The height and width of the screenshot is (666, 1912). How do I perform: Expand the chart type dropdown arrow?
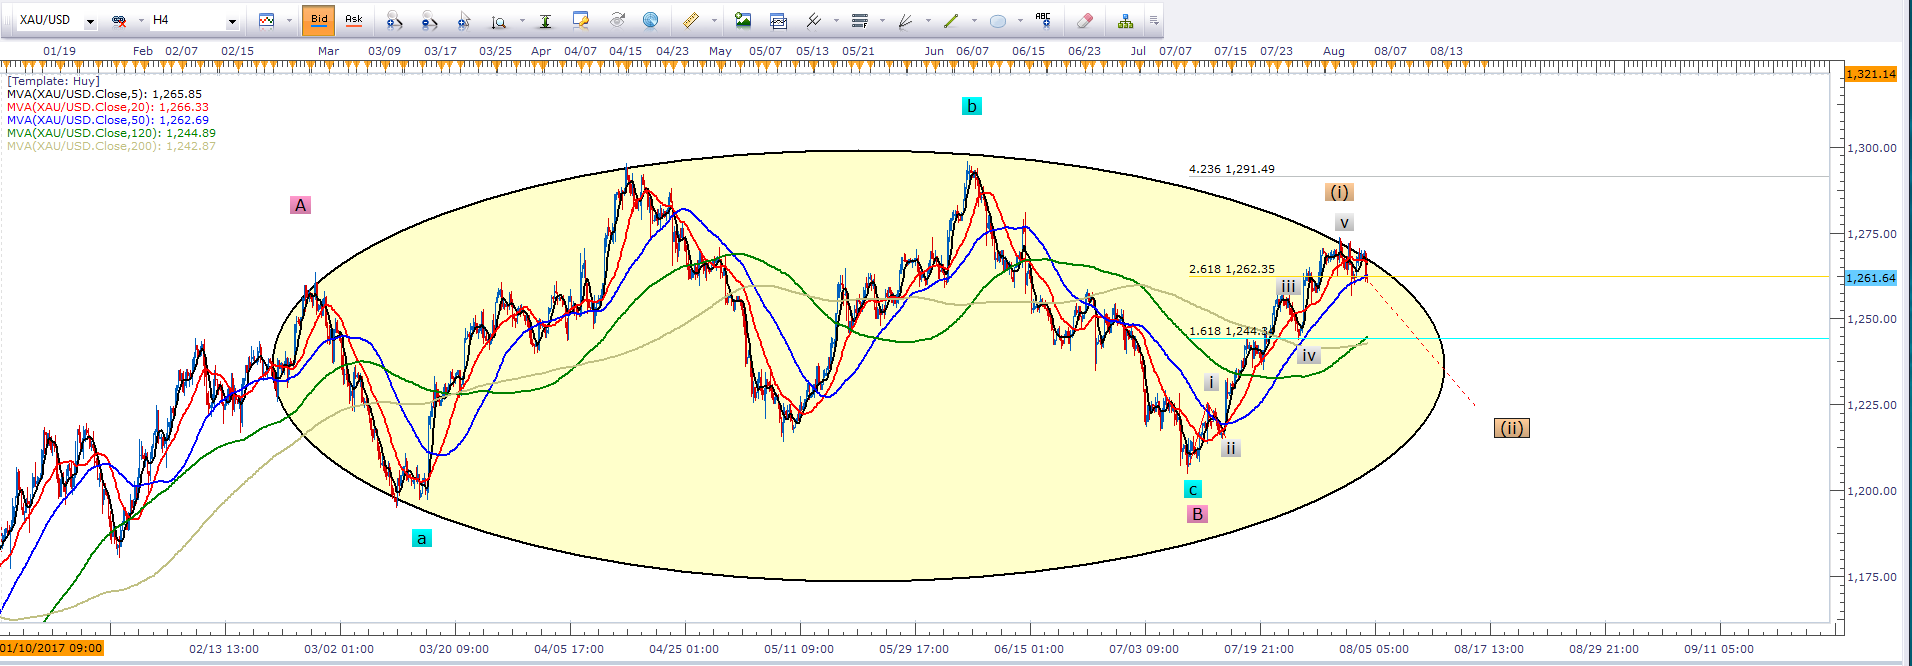[x=289, y=20]
